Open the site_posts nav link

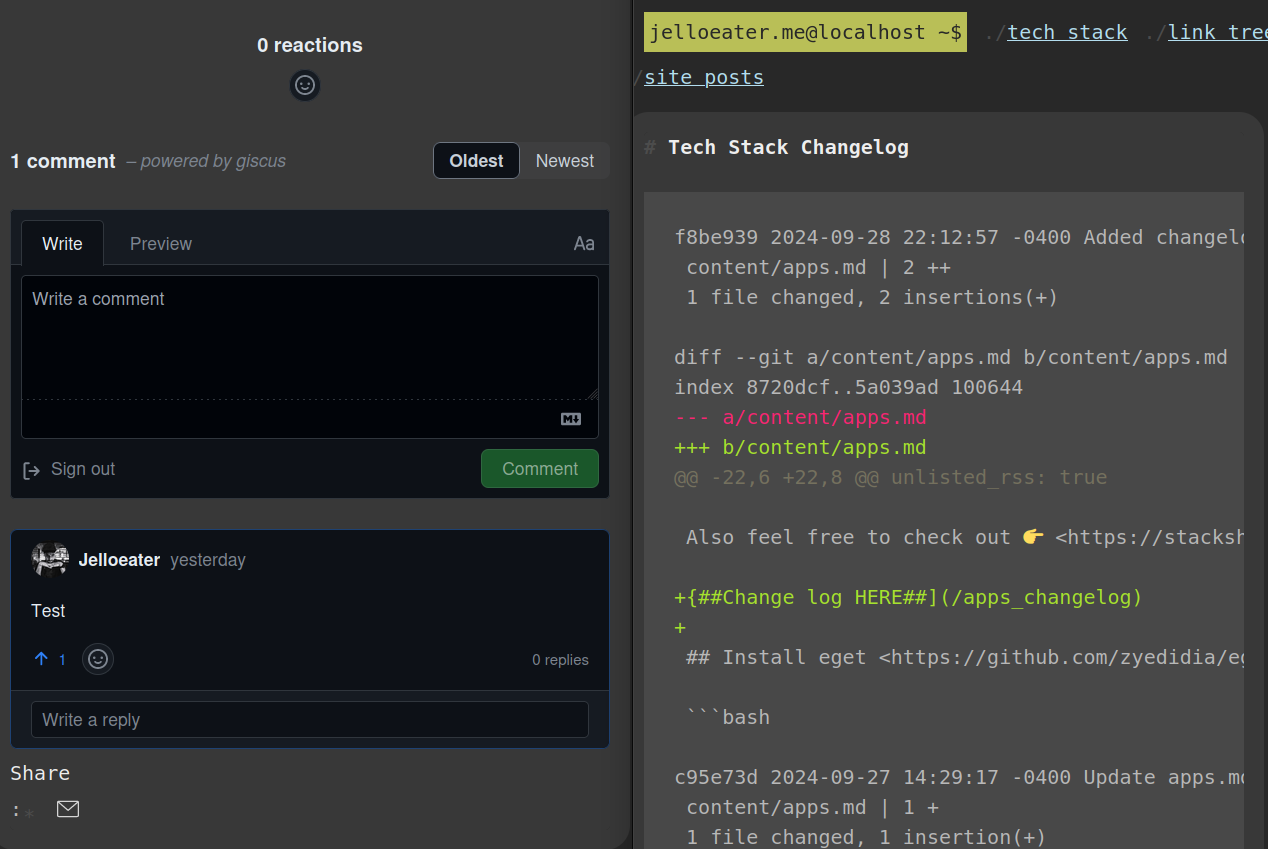point(704,77)
